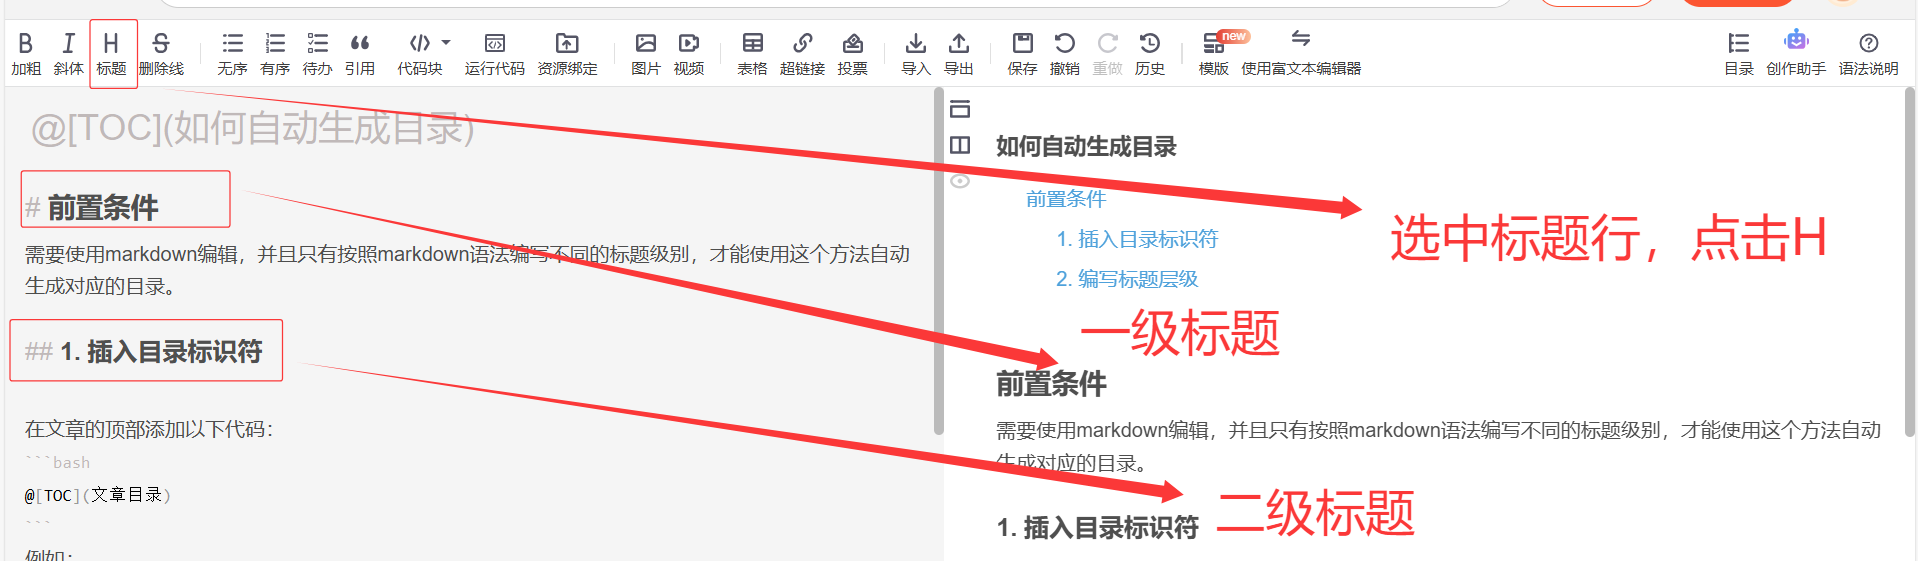This screenshot has width=1918, height=561.
Task: Insert an image (图片)
Action: point(646,54)
